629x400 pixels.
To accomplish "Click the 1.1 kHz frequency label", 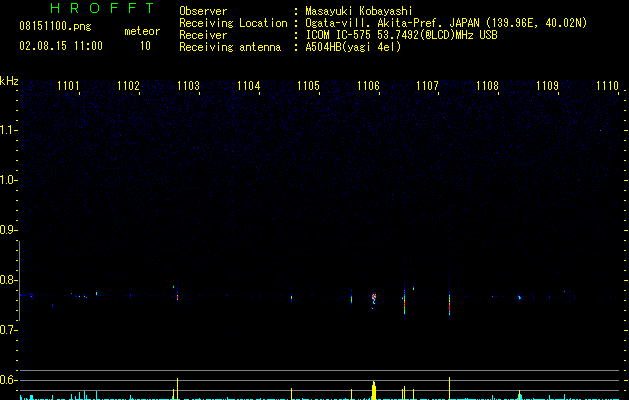I will [x=8, y=130].
